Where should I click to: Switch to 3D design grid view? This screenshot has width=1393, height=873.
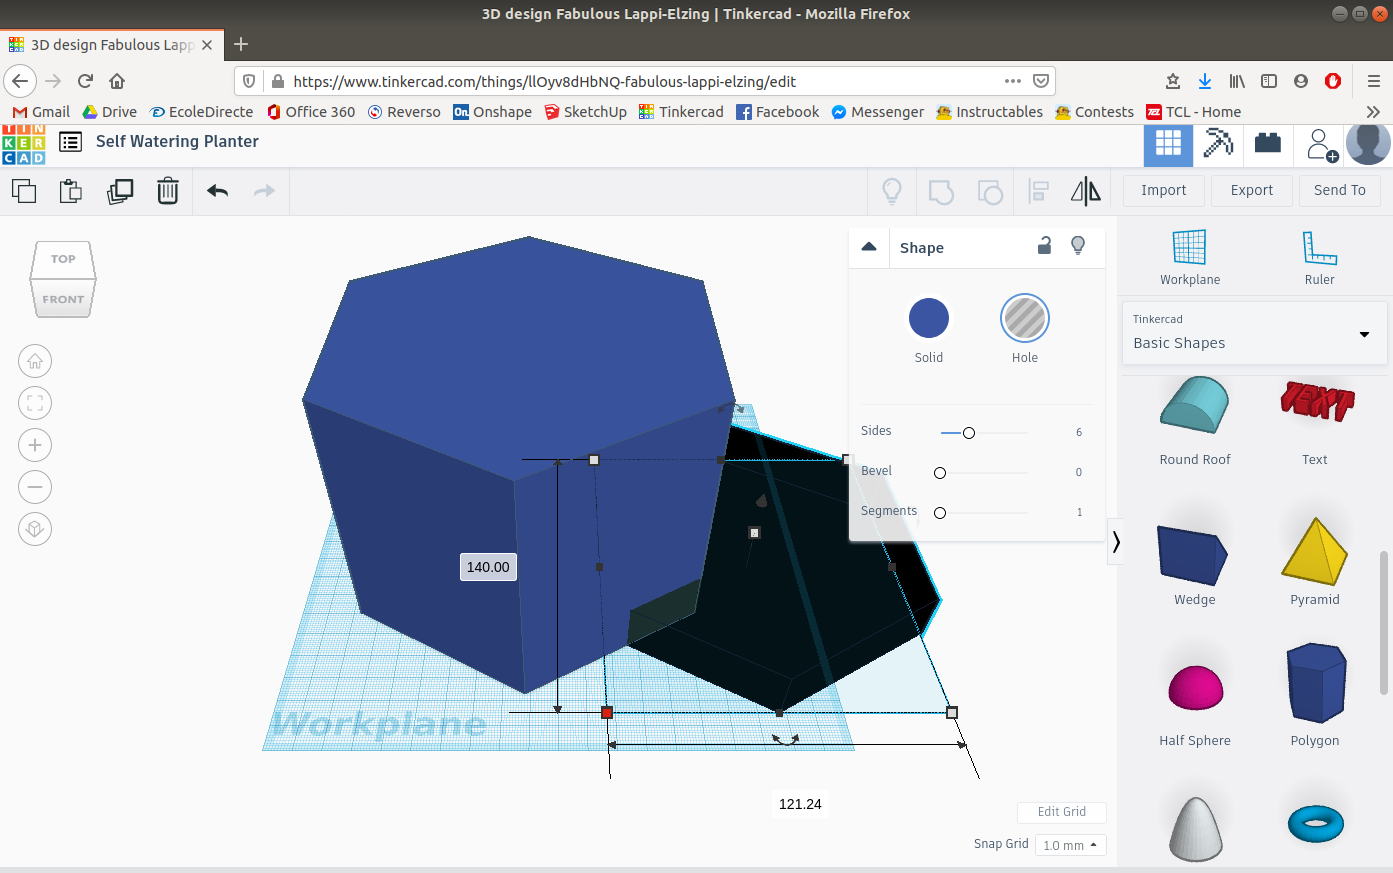point(1168,145)
